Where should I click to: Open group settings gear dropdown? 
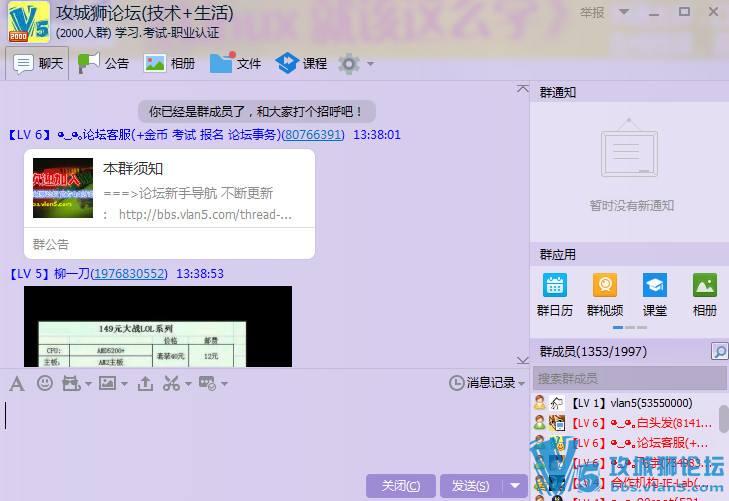(x=355, y=64)
